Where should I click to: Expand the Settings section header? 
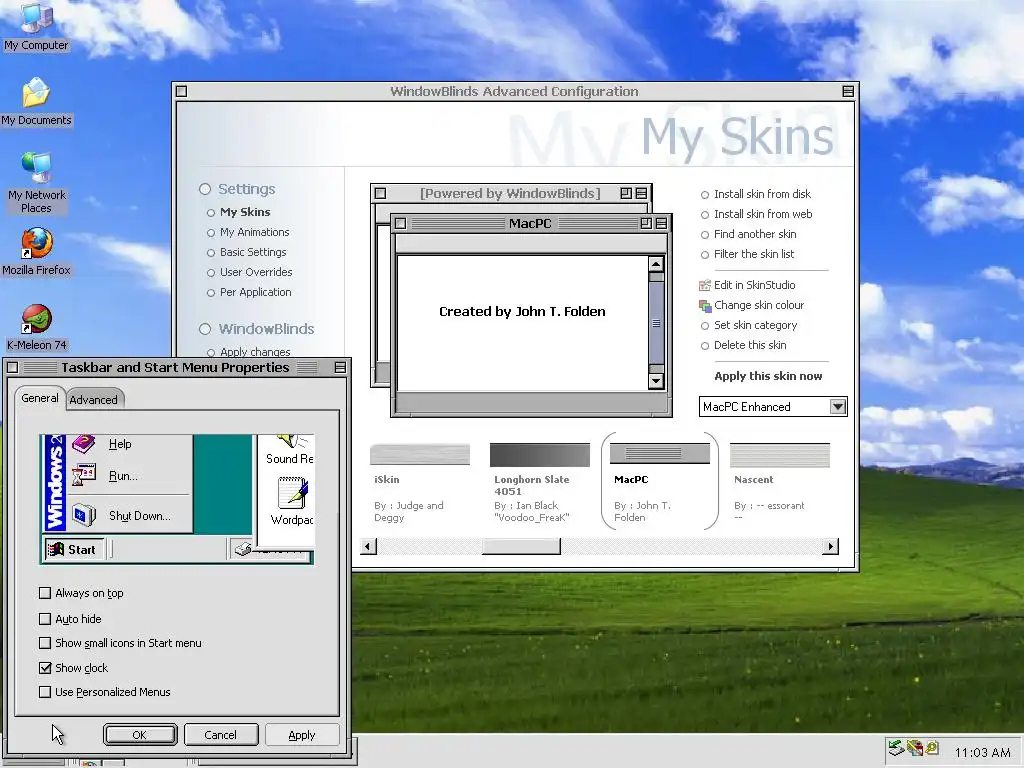237,189
